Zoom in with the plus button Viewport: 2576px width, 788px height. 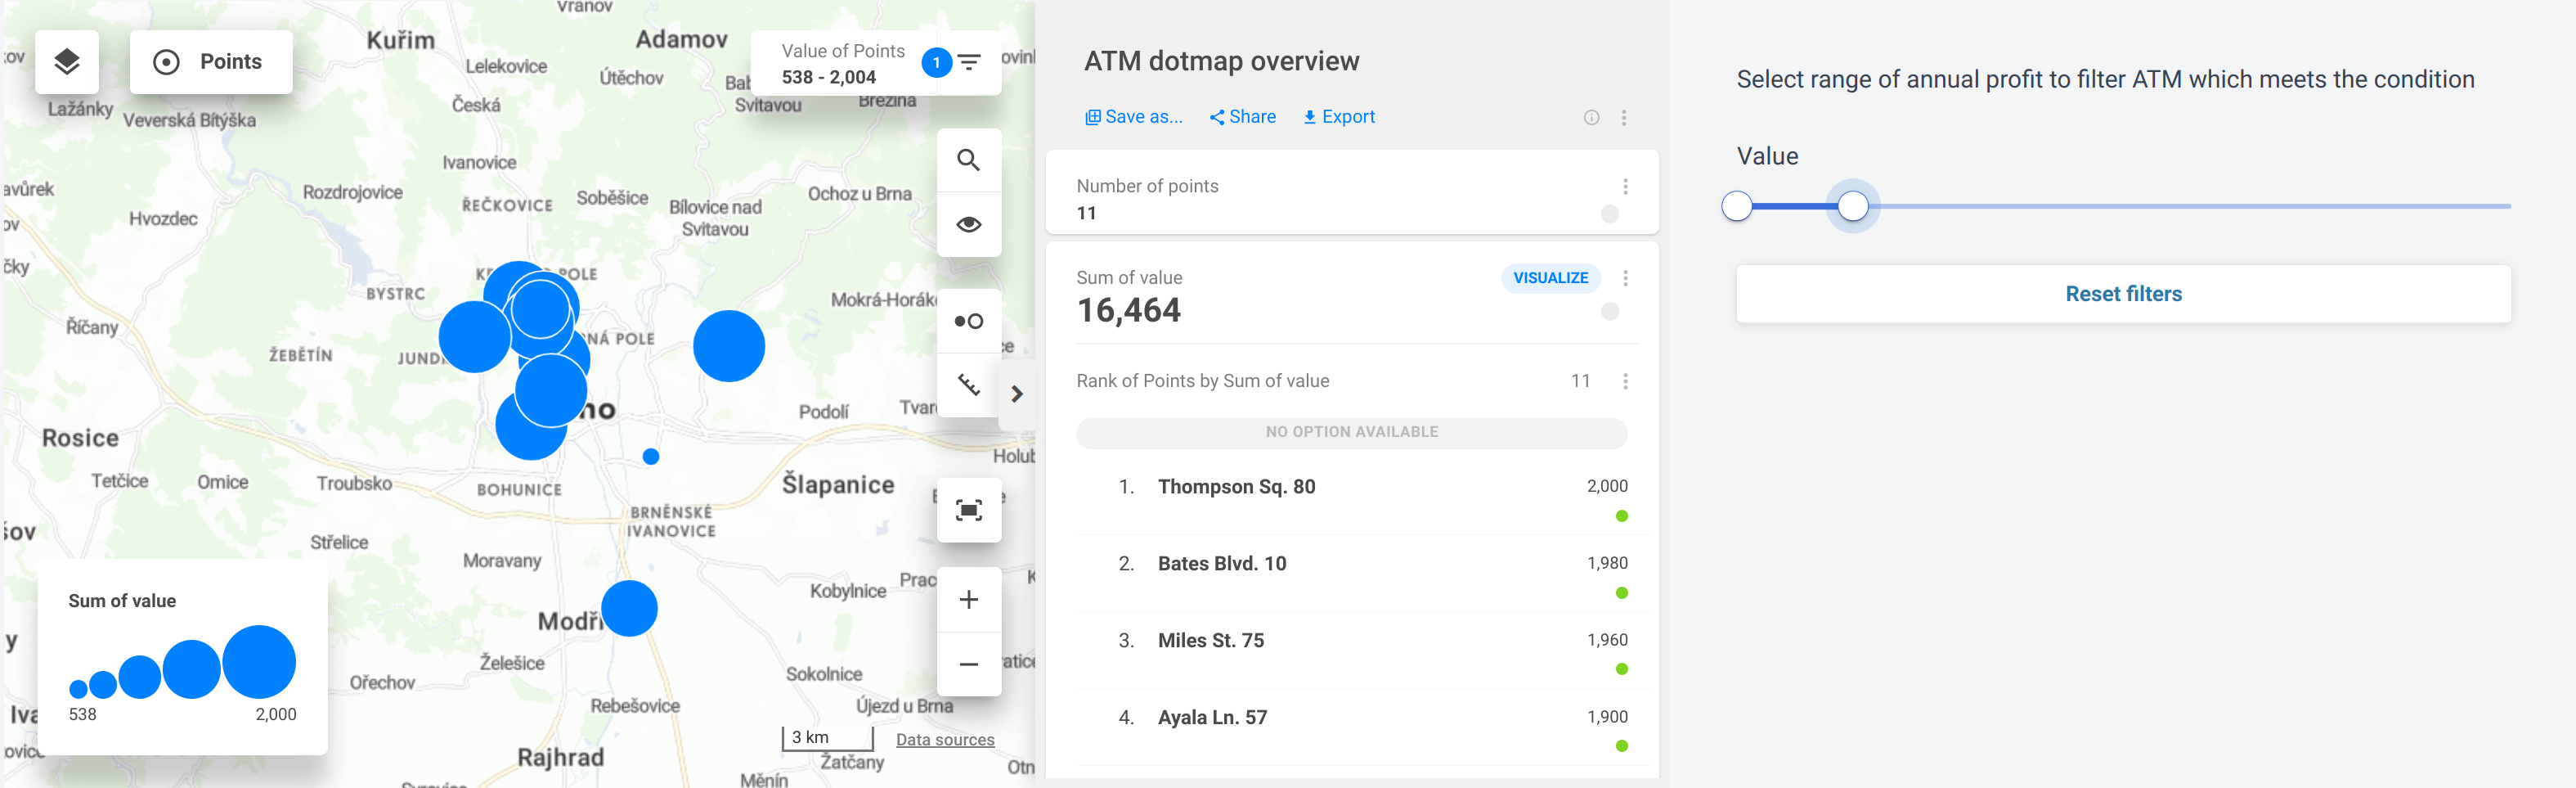coord(968,600)
